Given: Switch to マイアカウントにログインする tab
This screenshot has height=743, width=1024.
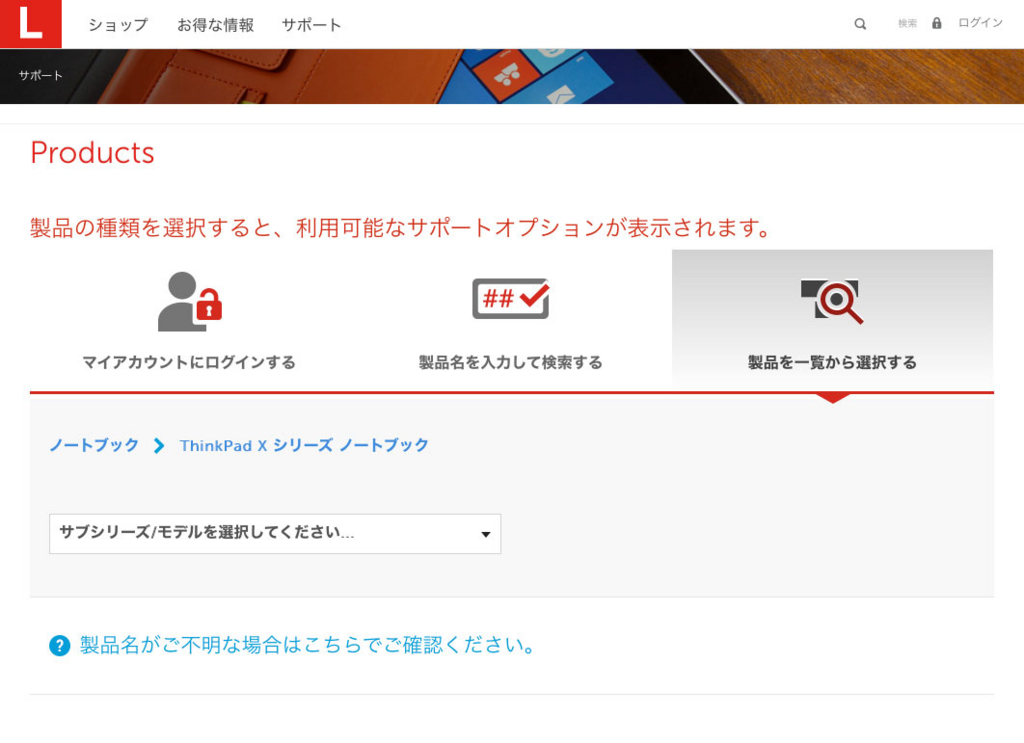Looking at the screenshot, I should 190,363.
